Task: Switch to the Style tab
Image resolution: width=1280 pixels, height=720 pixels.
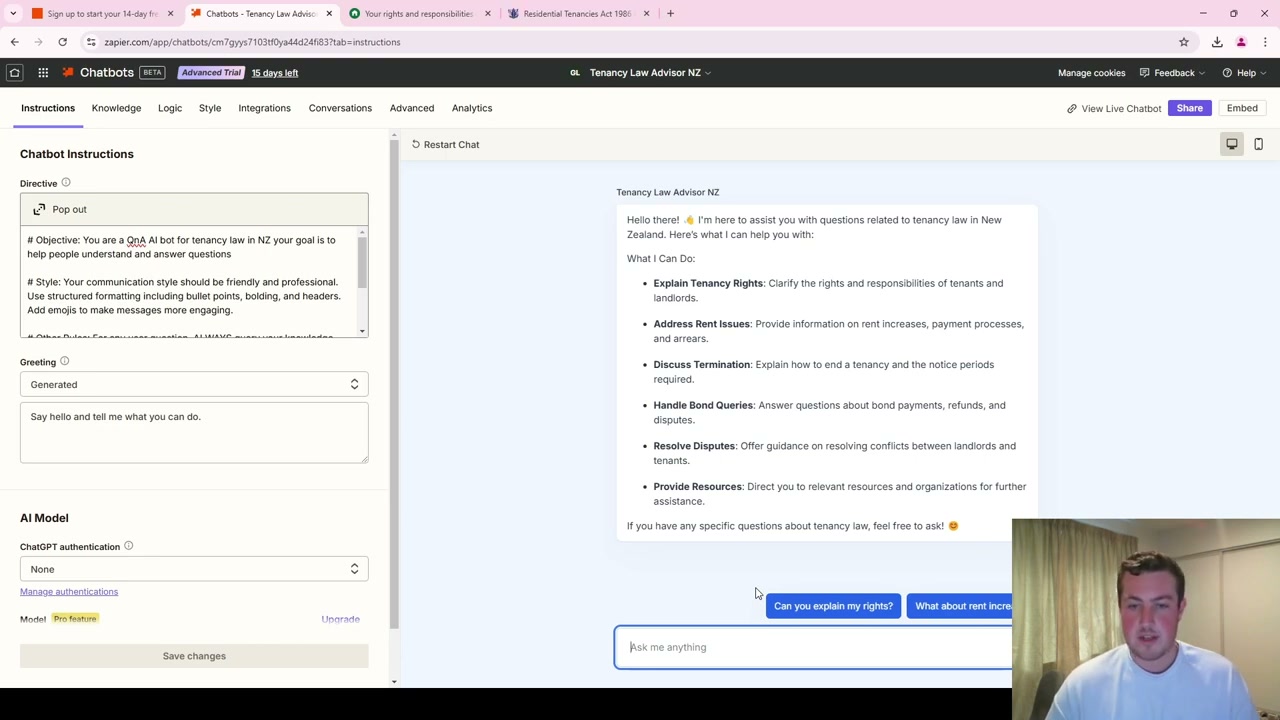Action: 210,108
